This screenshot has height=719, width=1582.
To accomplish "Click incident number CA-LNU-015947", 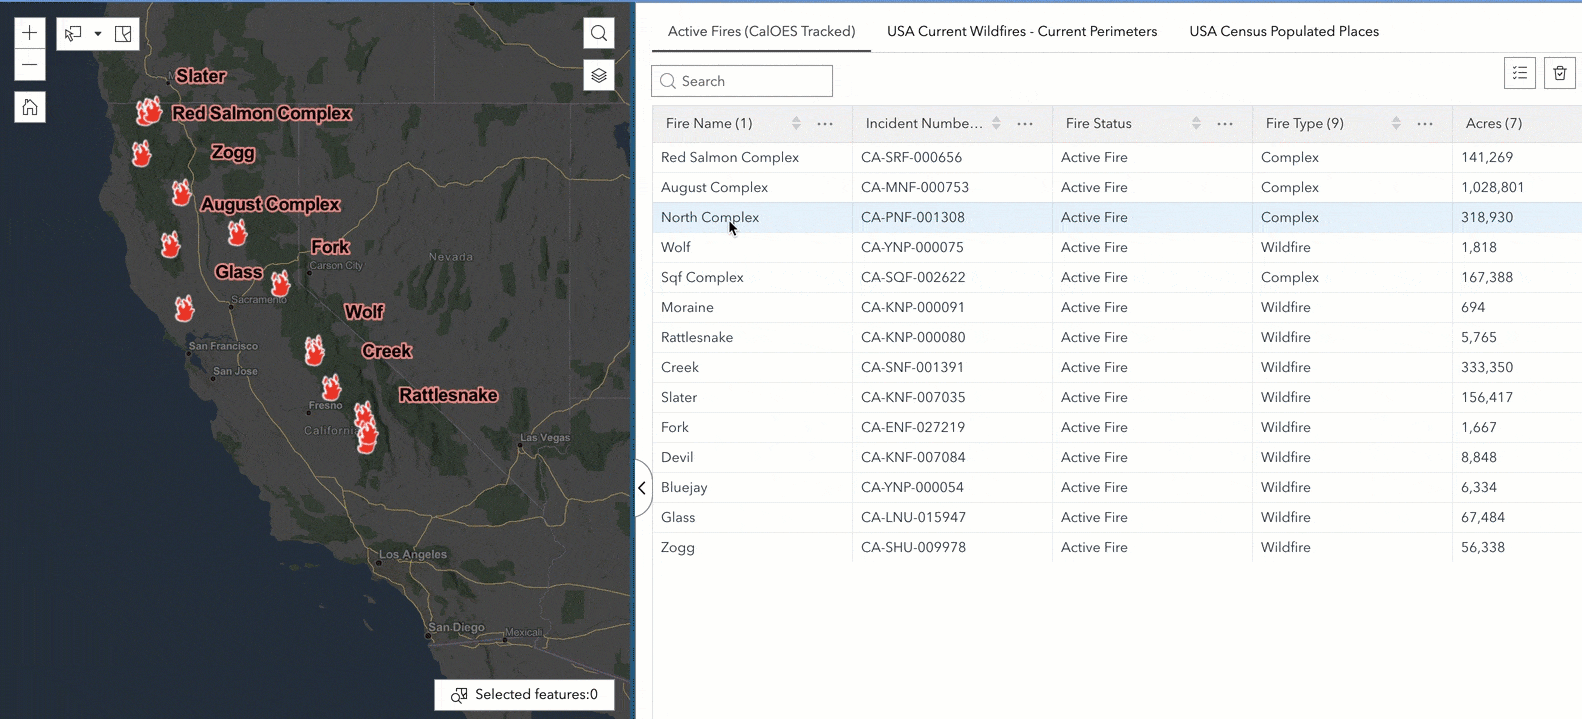I will click(x=913, y=517).
